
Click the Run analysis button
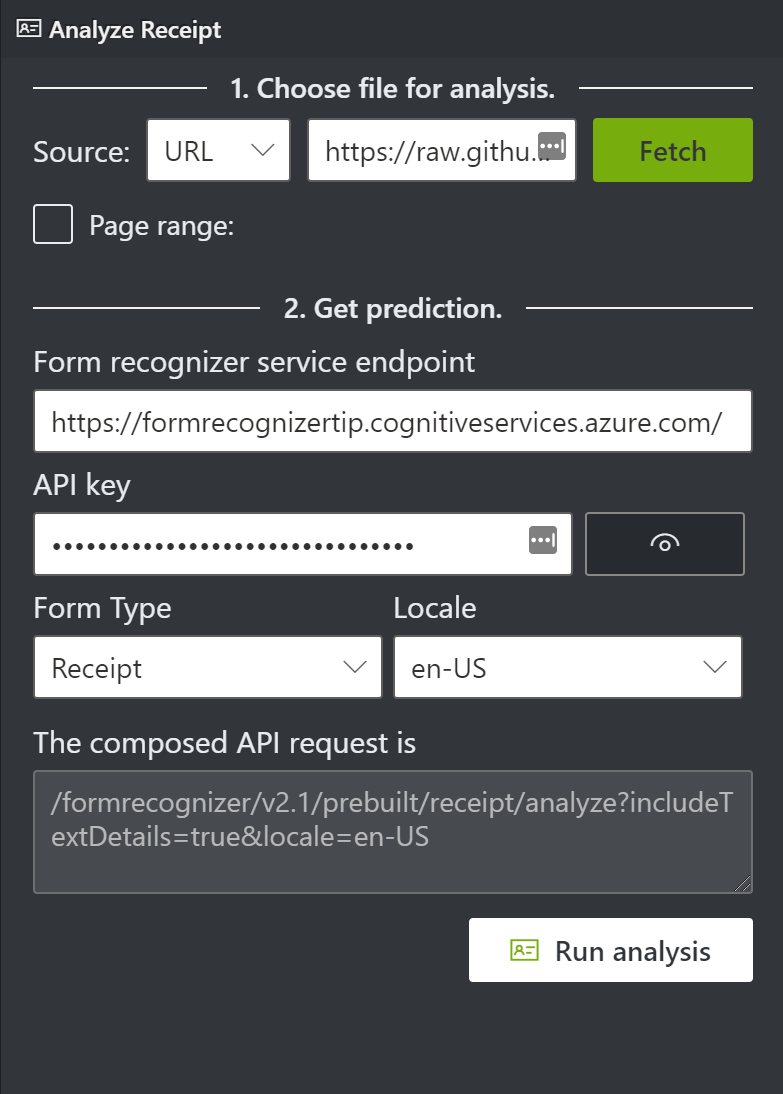[611, 950]
